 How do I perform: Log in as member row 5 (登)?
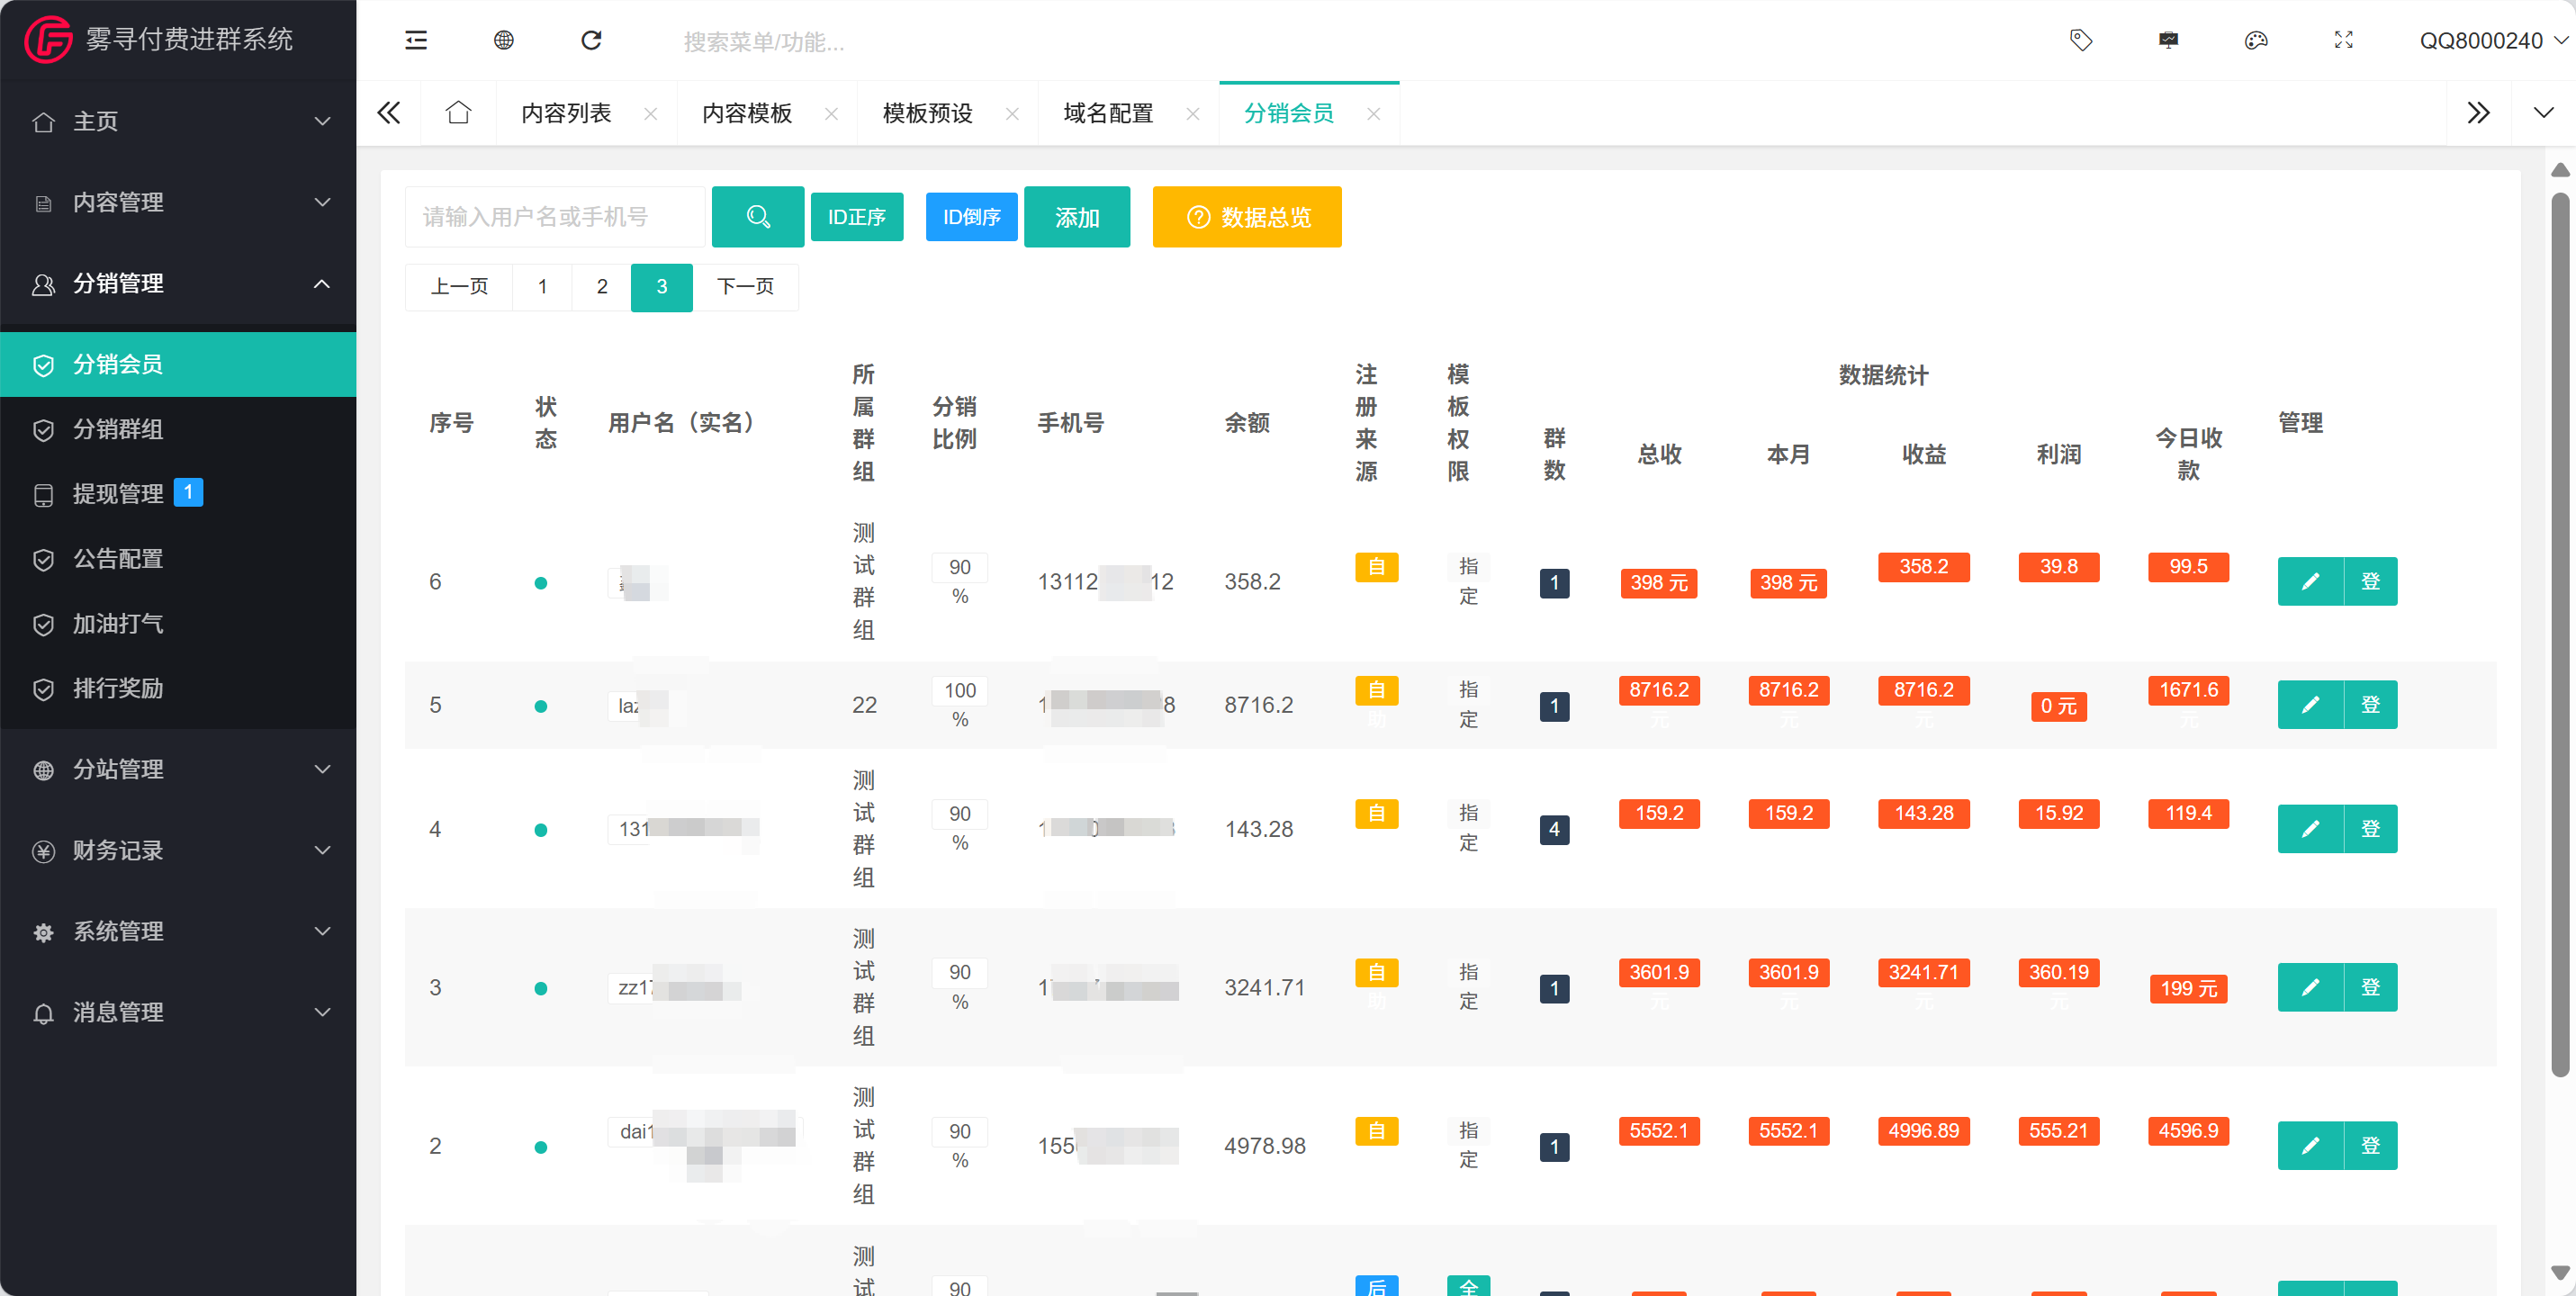(2371, 704)
